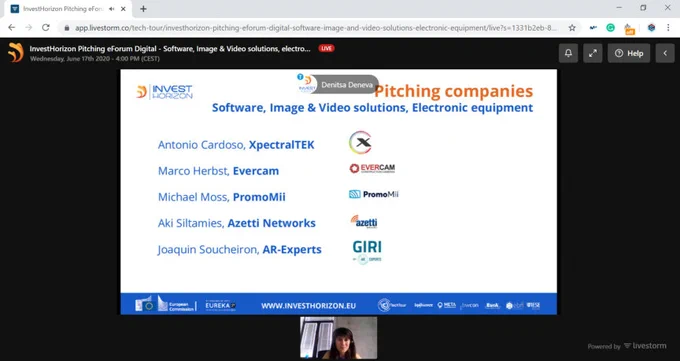Click the azetti logo
The width and height of the screenshot is (680, 361).
click(x=364, y=221)
